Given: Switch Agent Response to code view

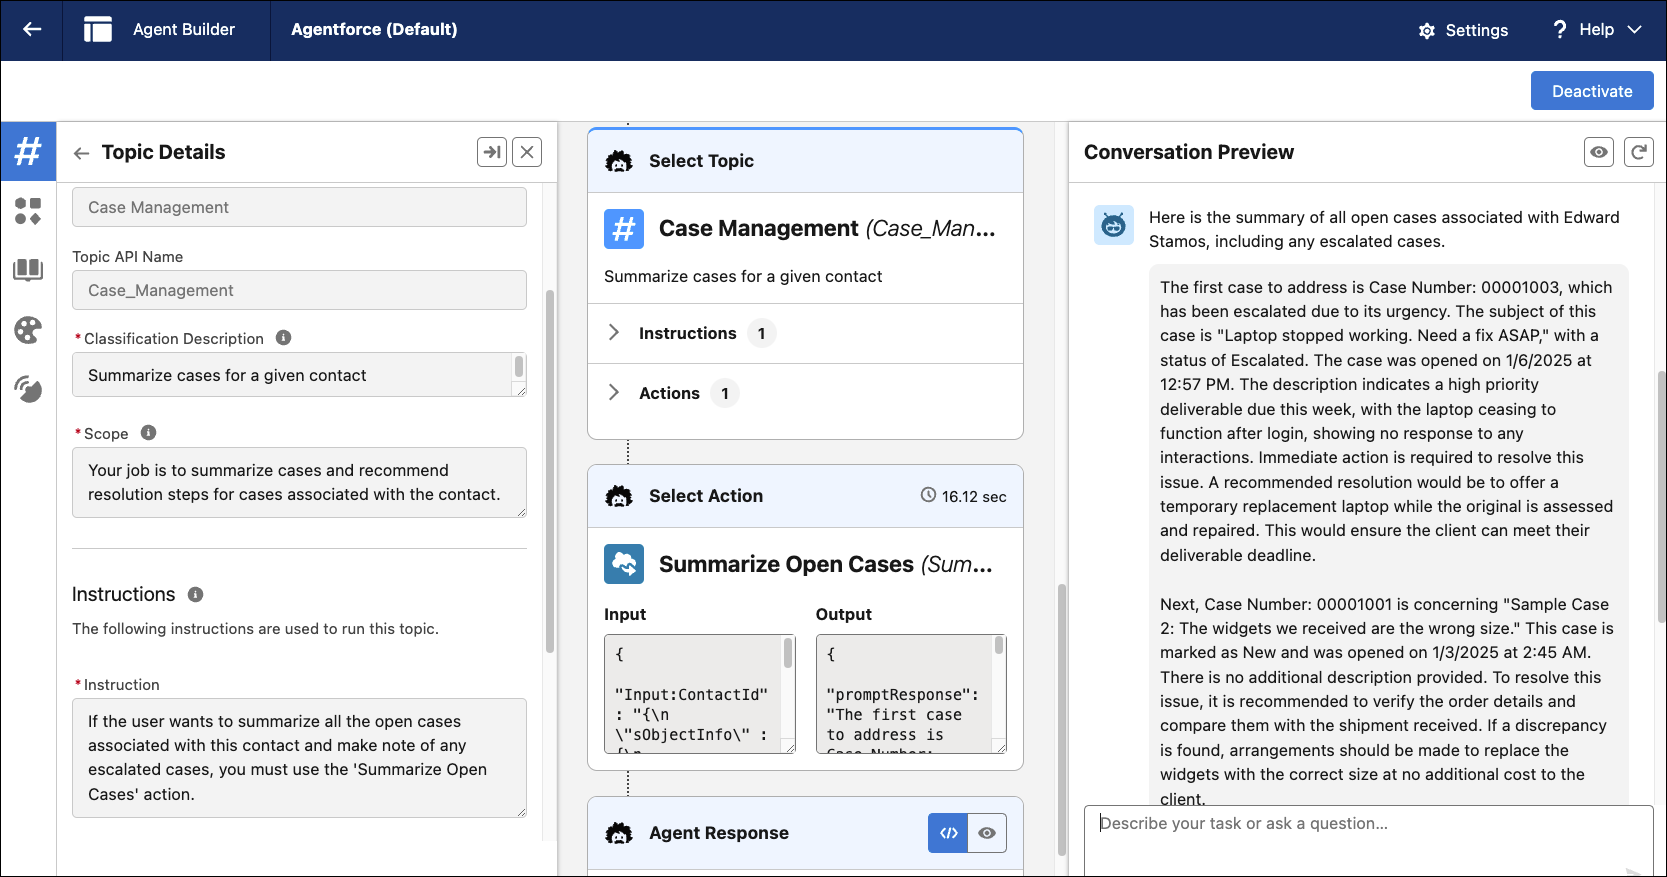Looking at the screenshot, I should [948, 833].
